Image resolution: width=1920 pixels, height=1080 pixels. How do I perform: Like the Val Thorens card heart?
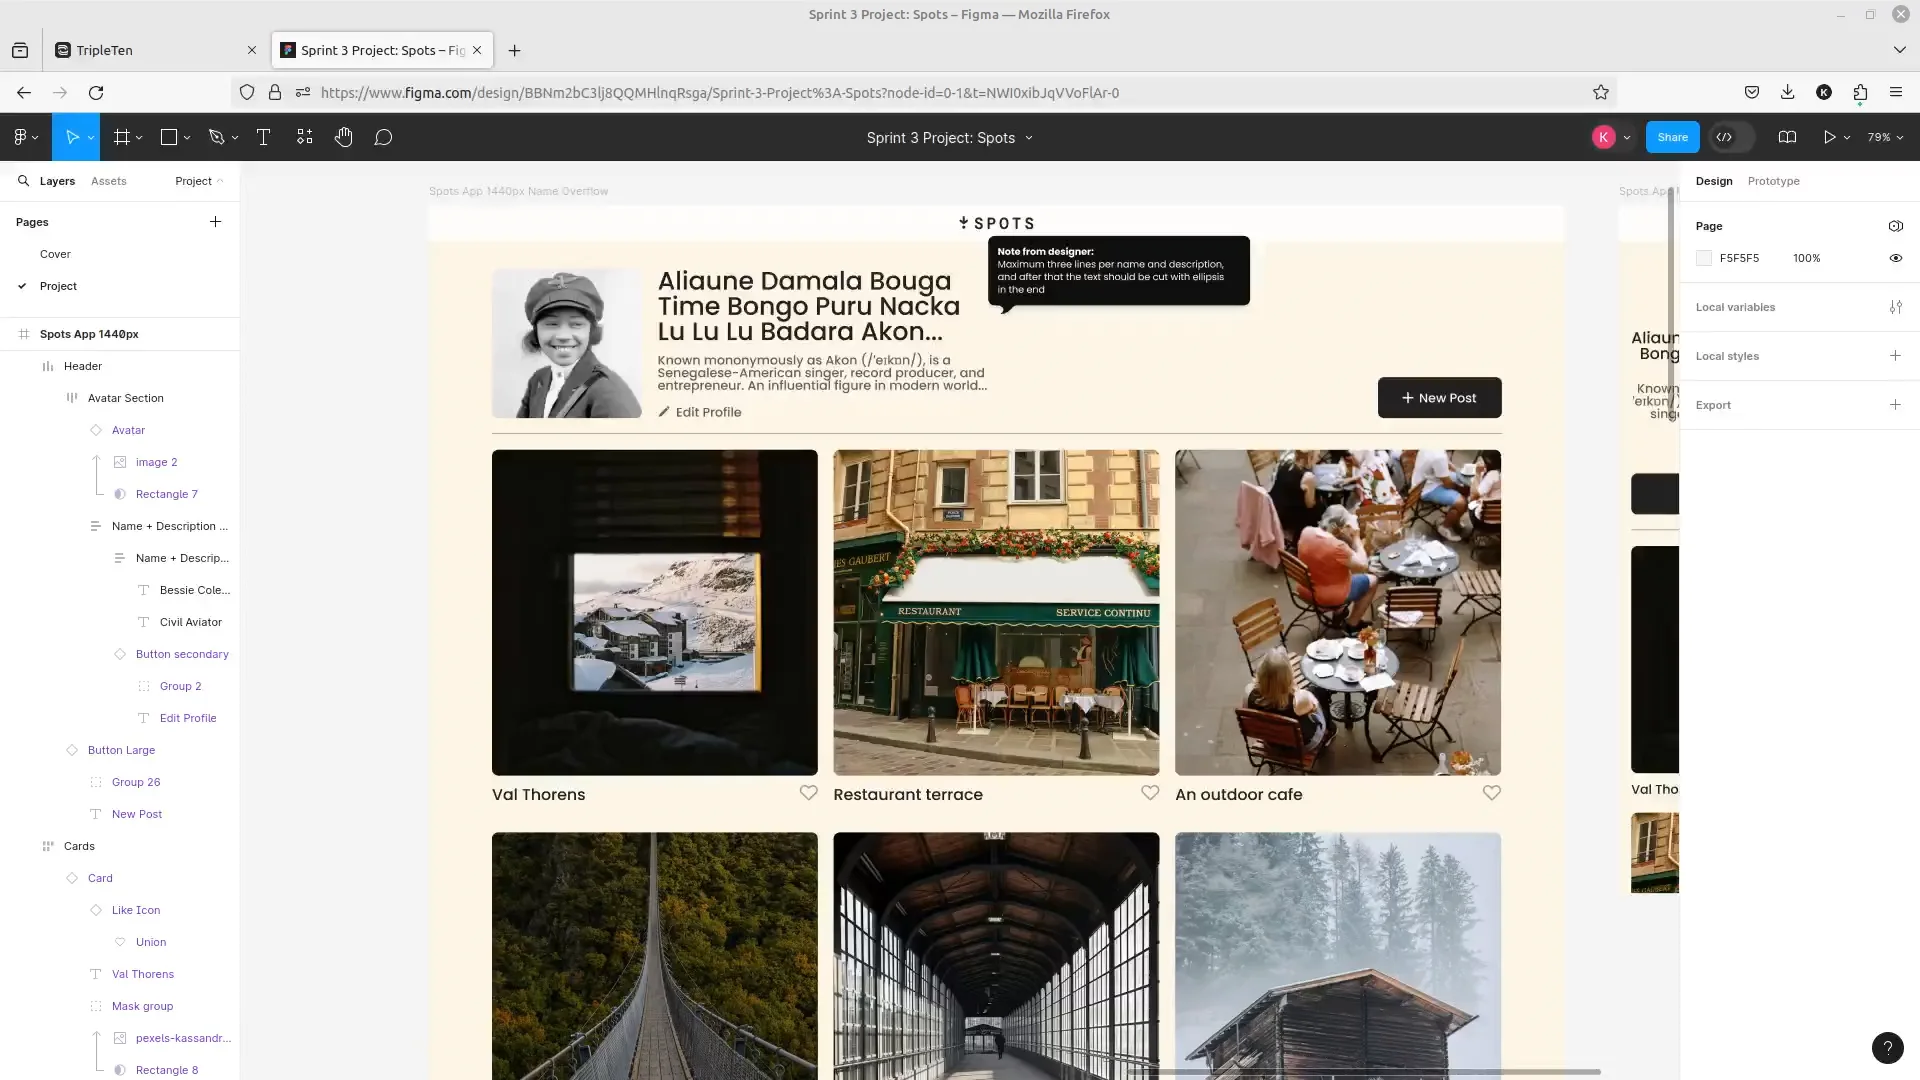pos(808,793)
